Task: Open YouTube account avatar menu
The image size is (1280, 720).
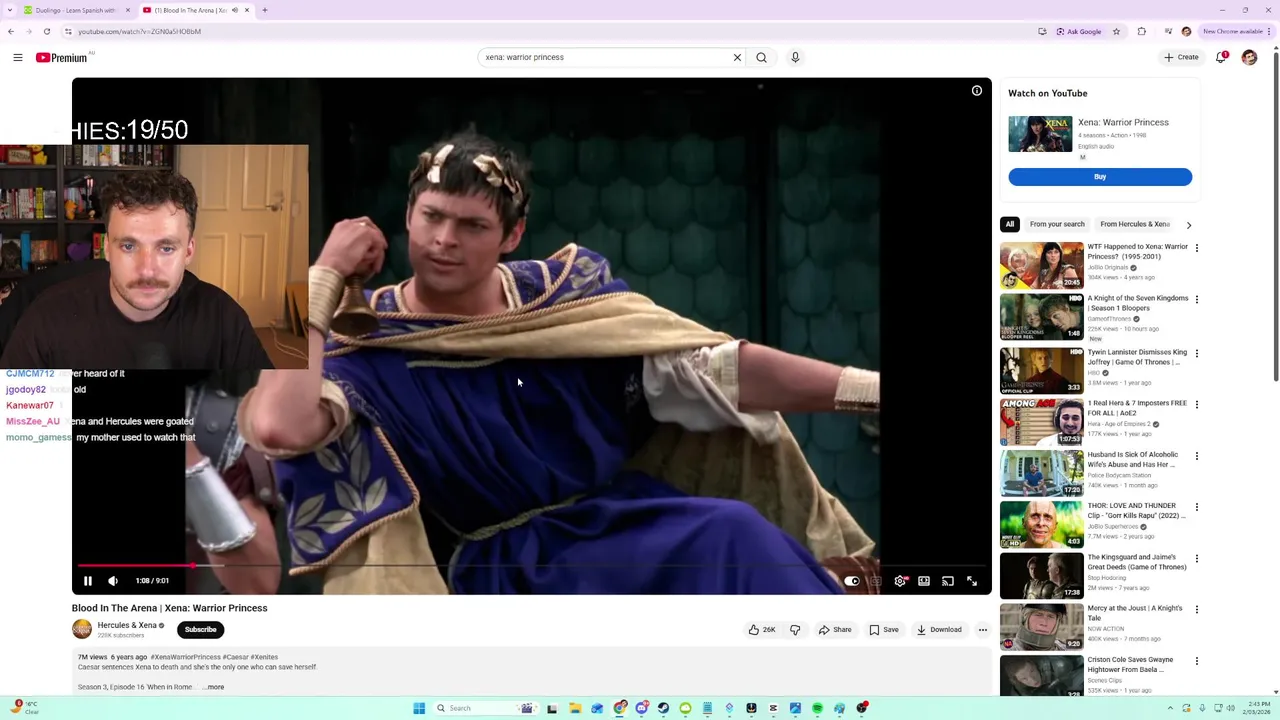Action: click(1249, 57)
